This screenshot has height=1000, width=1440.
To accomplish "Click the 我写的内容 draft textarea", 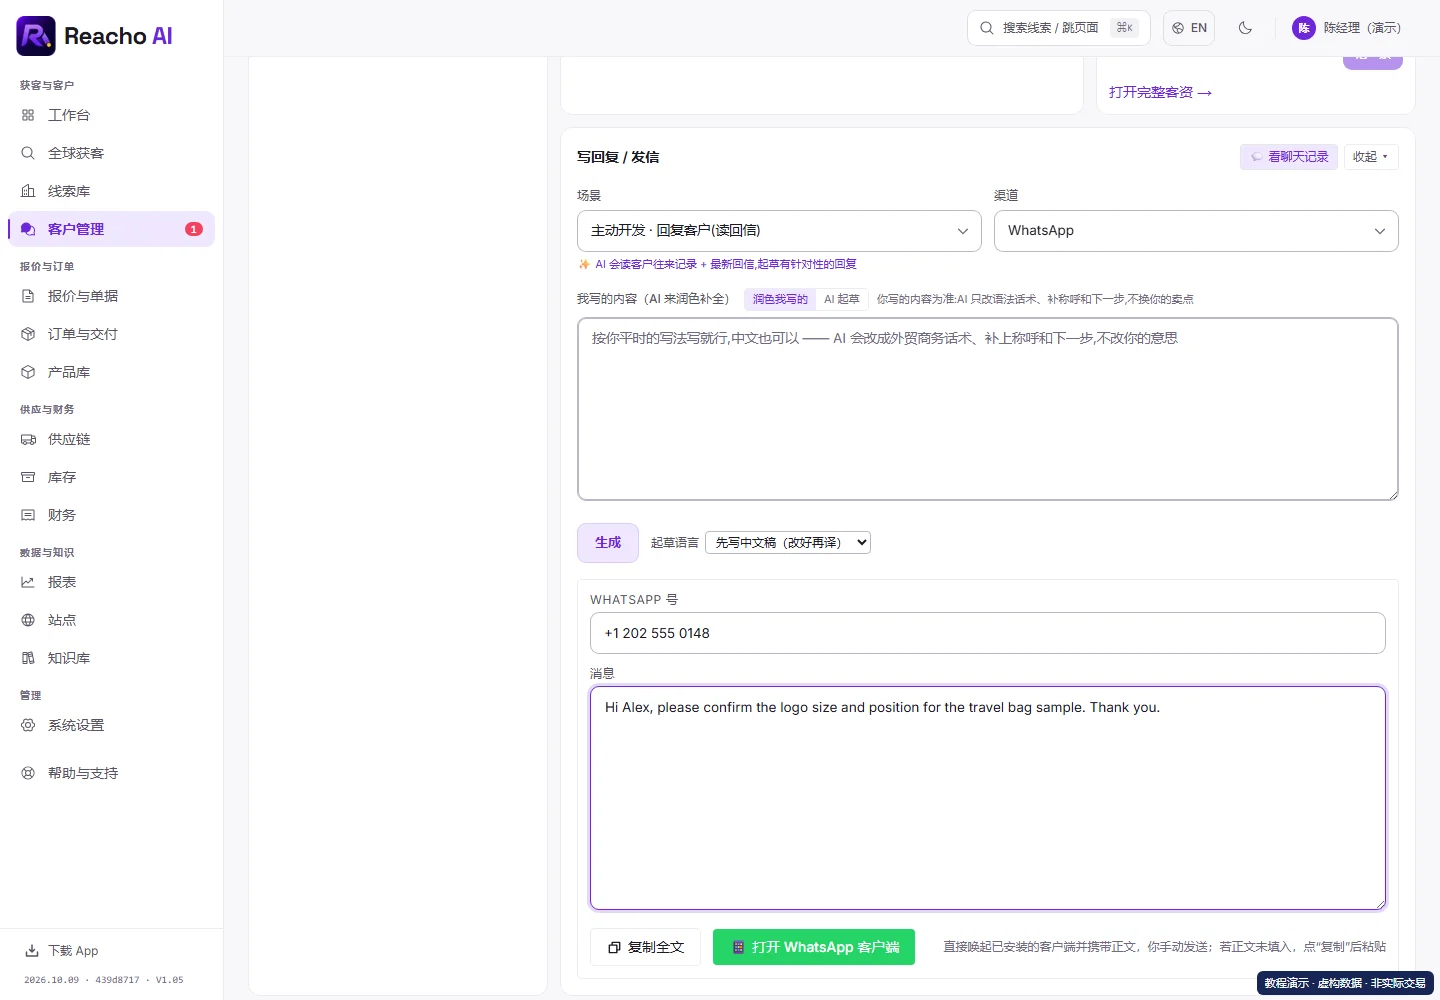I will [x=988, y=409].
